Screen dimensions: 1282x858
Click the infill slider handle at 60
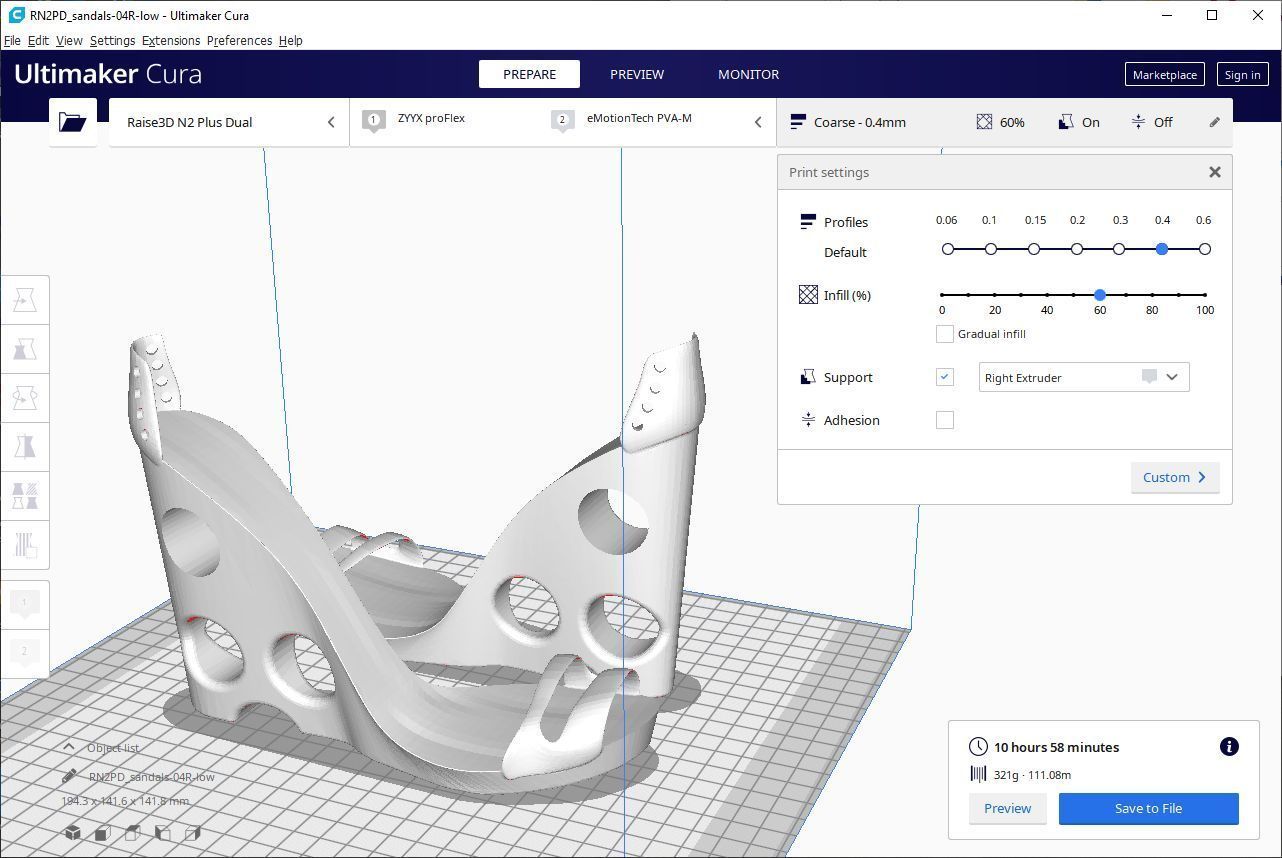point(1100,295)
